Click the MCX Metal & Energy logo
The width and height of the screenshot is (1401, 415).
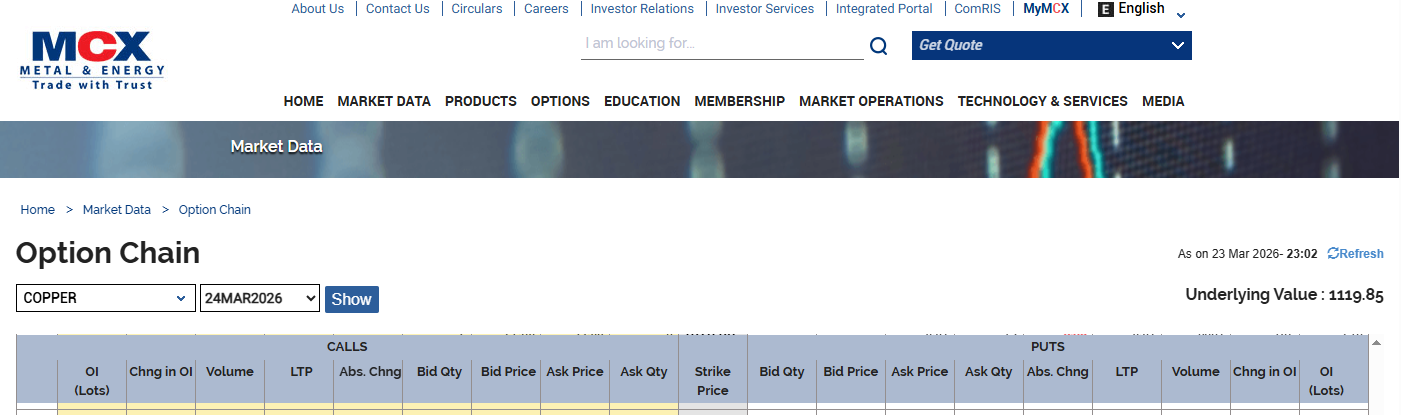tap(92, 60)
